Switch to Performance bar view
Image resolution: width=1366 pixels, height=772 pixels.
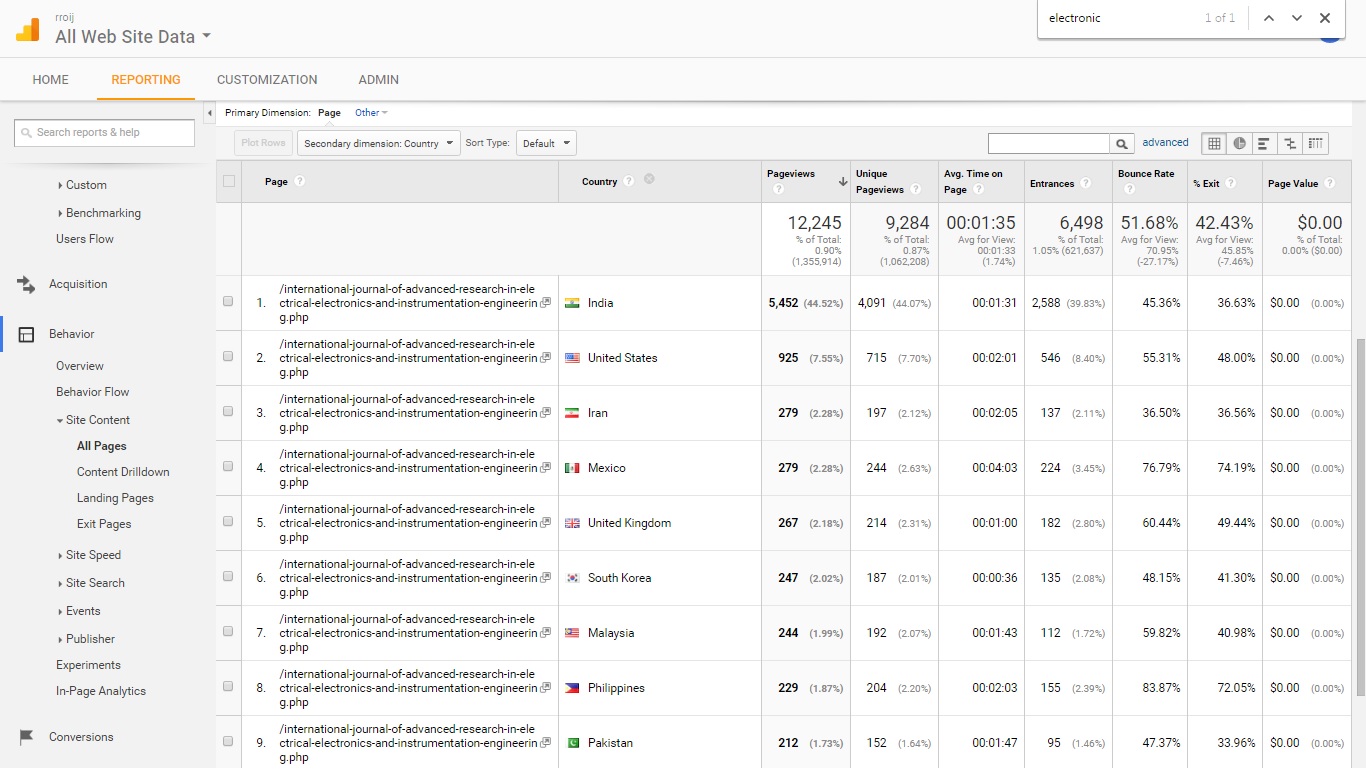click(x=1264, y=143)
